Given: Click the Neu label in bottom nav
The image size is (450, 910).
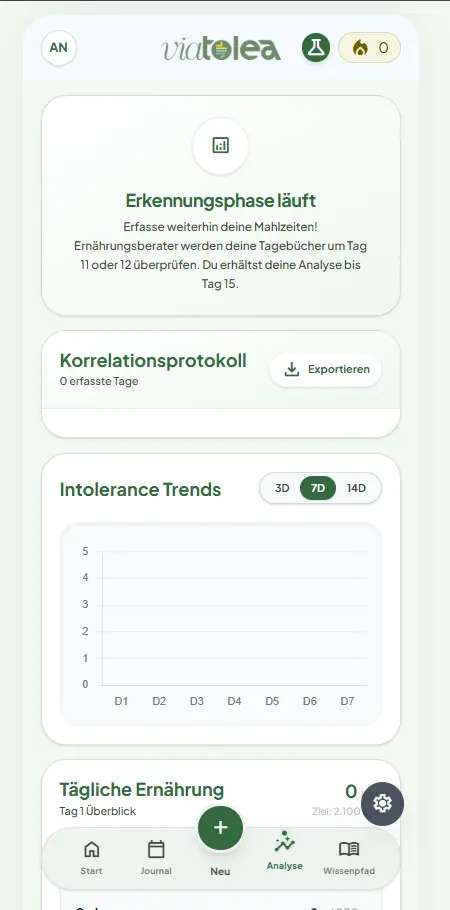Looking at the screenshot, I should coord(221,871).
